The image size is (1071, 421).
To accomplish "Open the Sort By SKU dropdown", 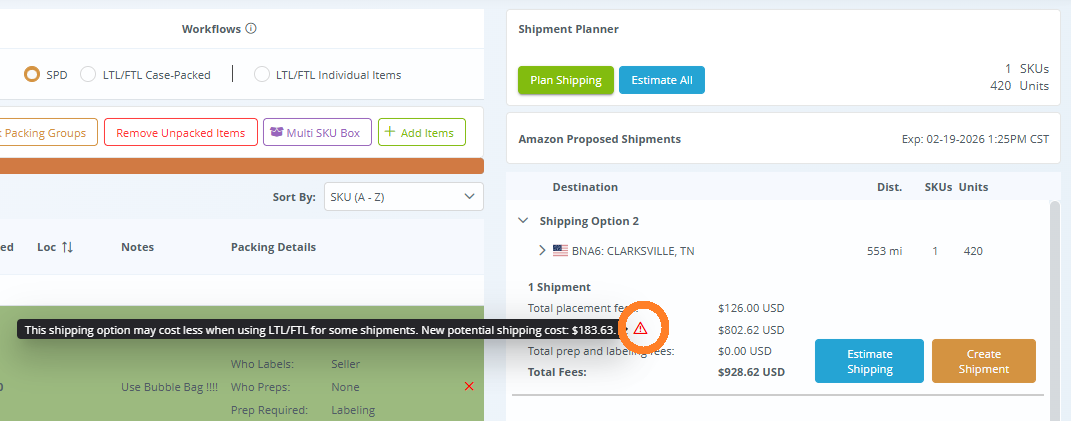I will tap(403, 197).
